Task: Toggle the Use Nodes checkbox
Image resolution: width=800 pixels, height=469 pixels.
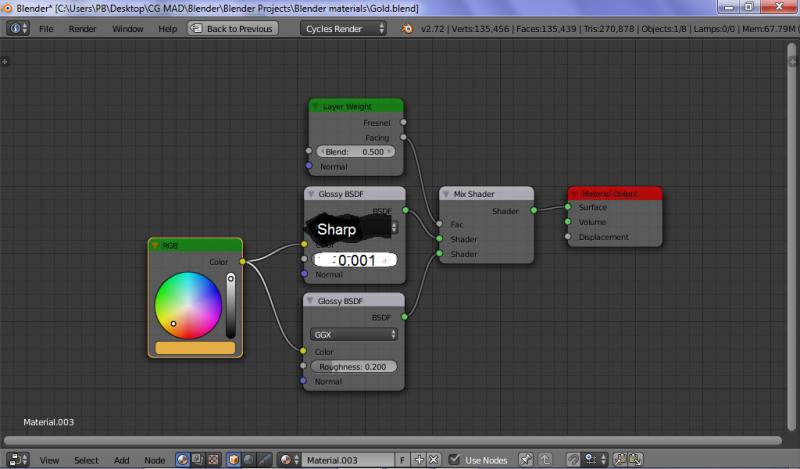Action: pos(455,460)
